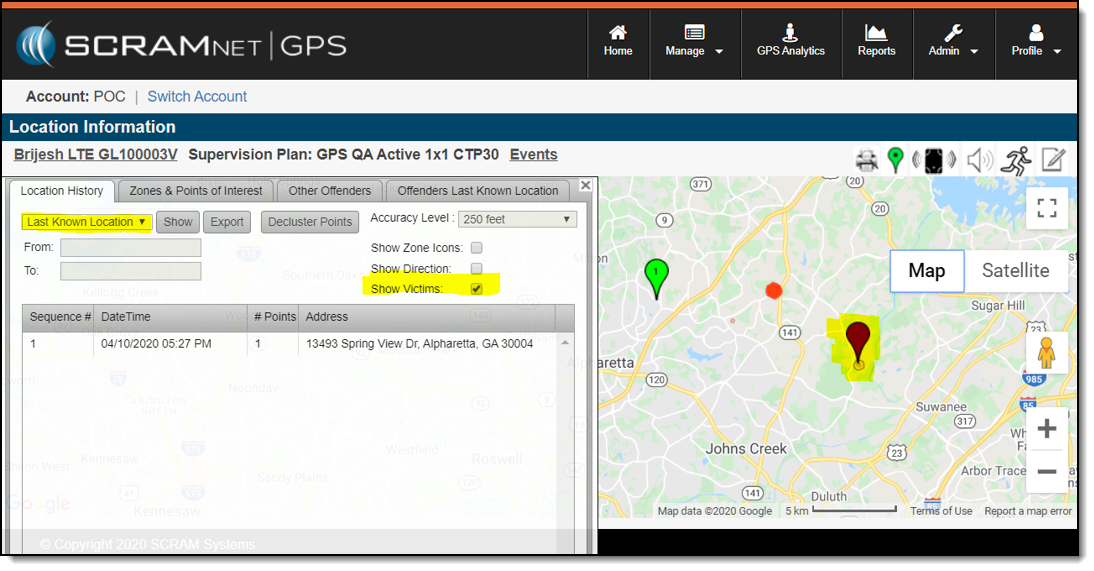Toggle fullscreen map view
1094x571 pixels.
[x=1046, y=208]
